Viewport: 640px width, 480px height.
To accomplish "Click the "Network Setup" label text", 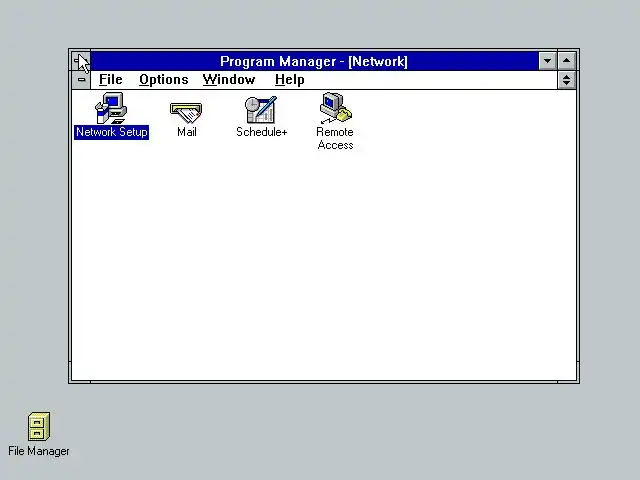I will [111, 132].
